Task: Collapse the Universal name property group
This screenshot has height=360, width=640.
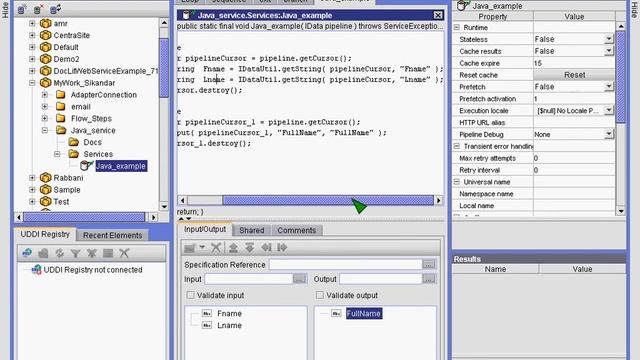Action: [x=457, y=182]
